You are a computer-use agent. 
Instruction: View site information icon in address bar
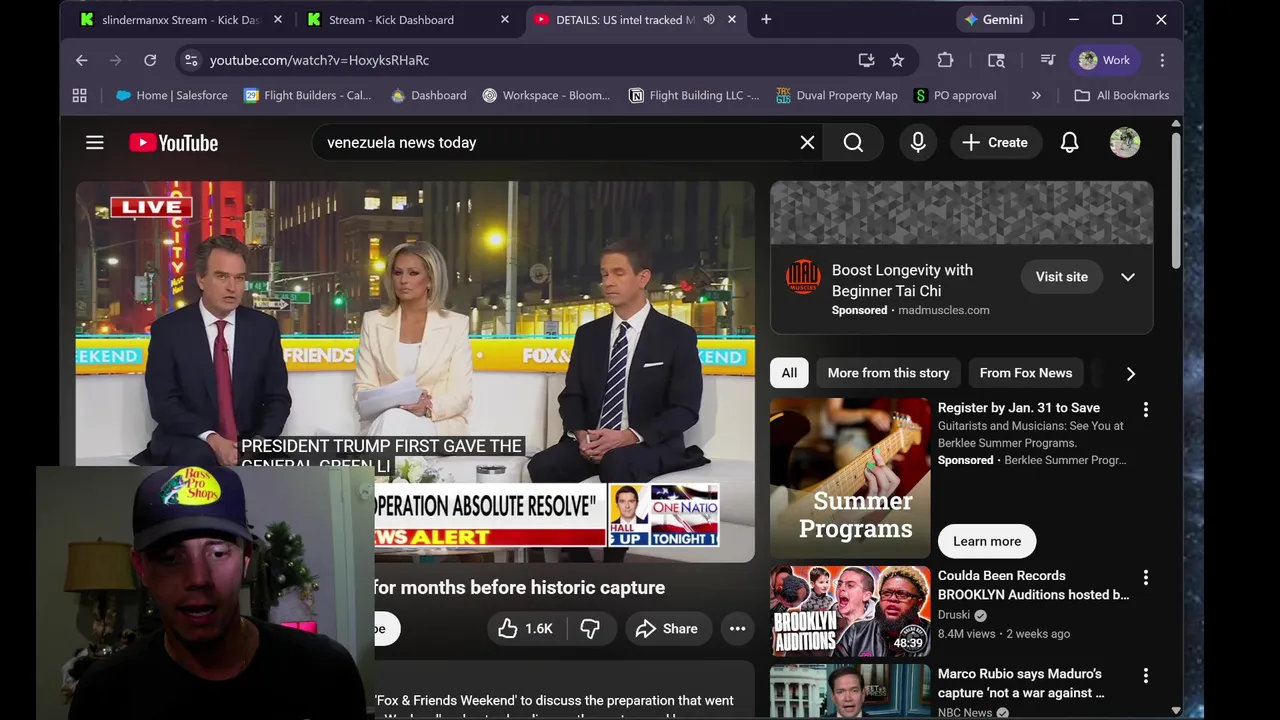[191, 60]
